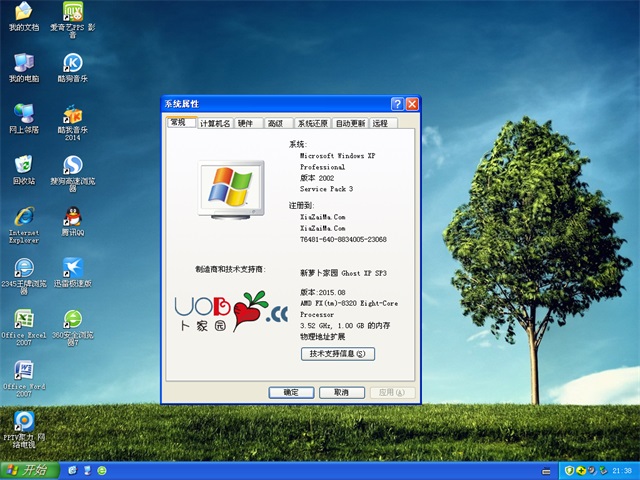Open the 开始 start menu
This screenshot has height=480, width=640.
pyautogui.click(x=28, y=469)
